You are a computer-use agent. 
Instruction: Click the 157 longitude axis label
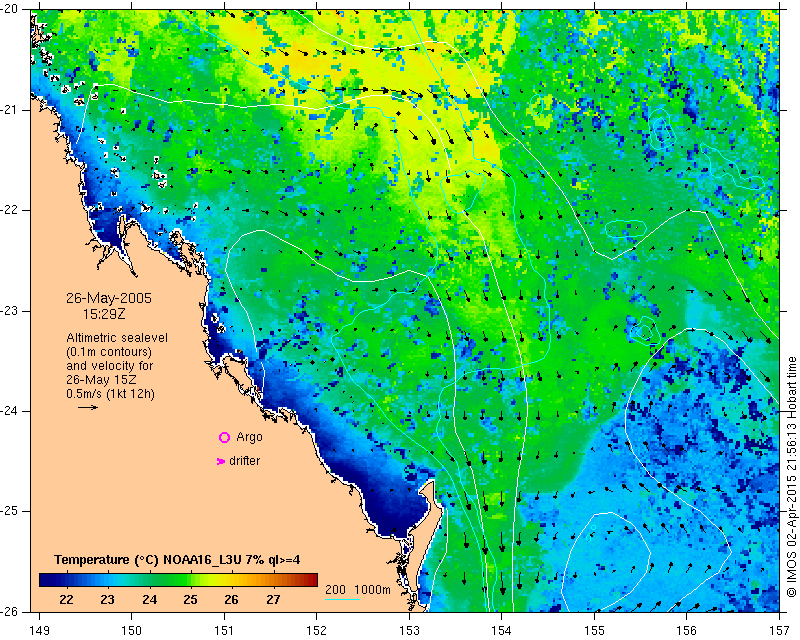(780, 631)
